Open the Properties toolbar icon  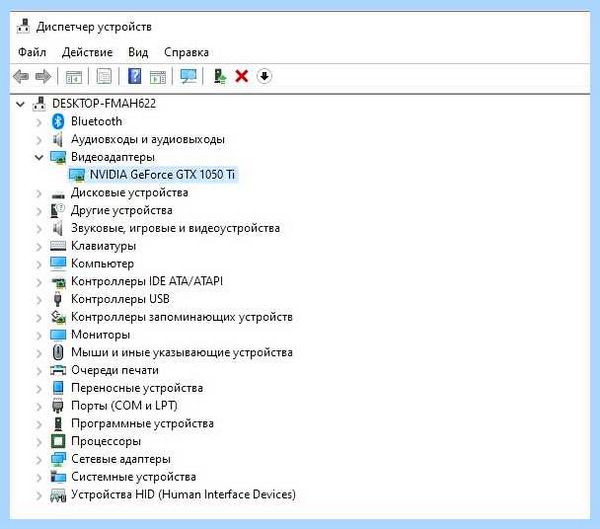pos(104,76)
